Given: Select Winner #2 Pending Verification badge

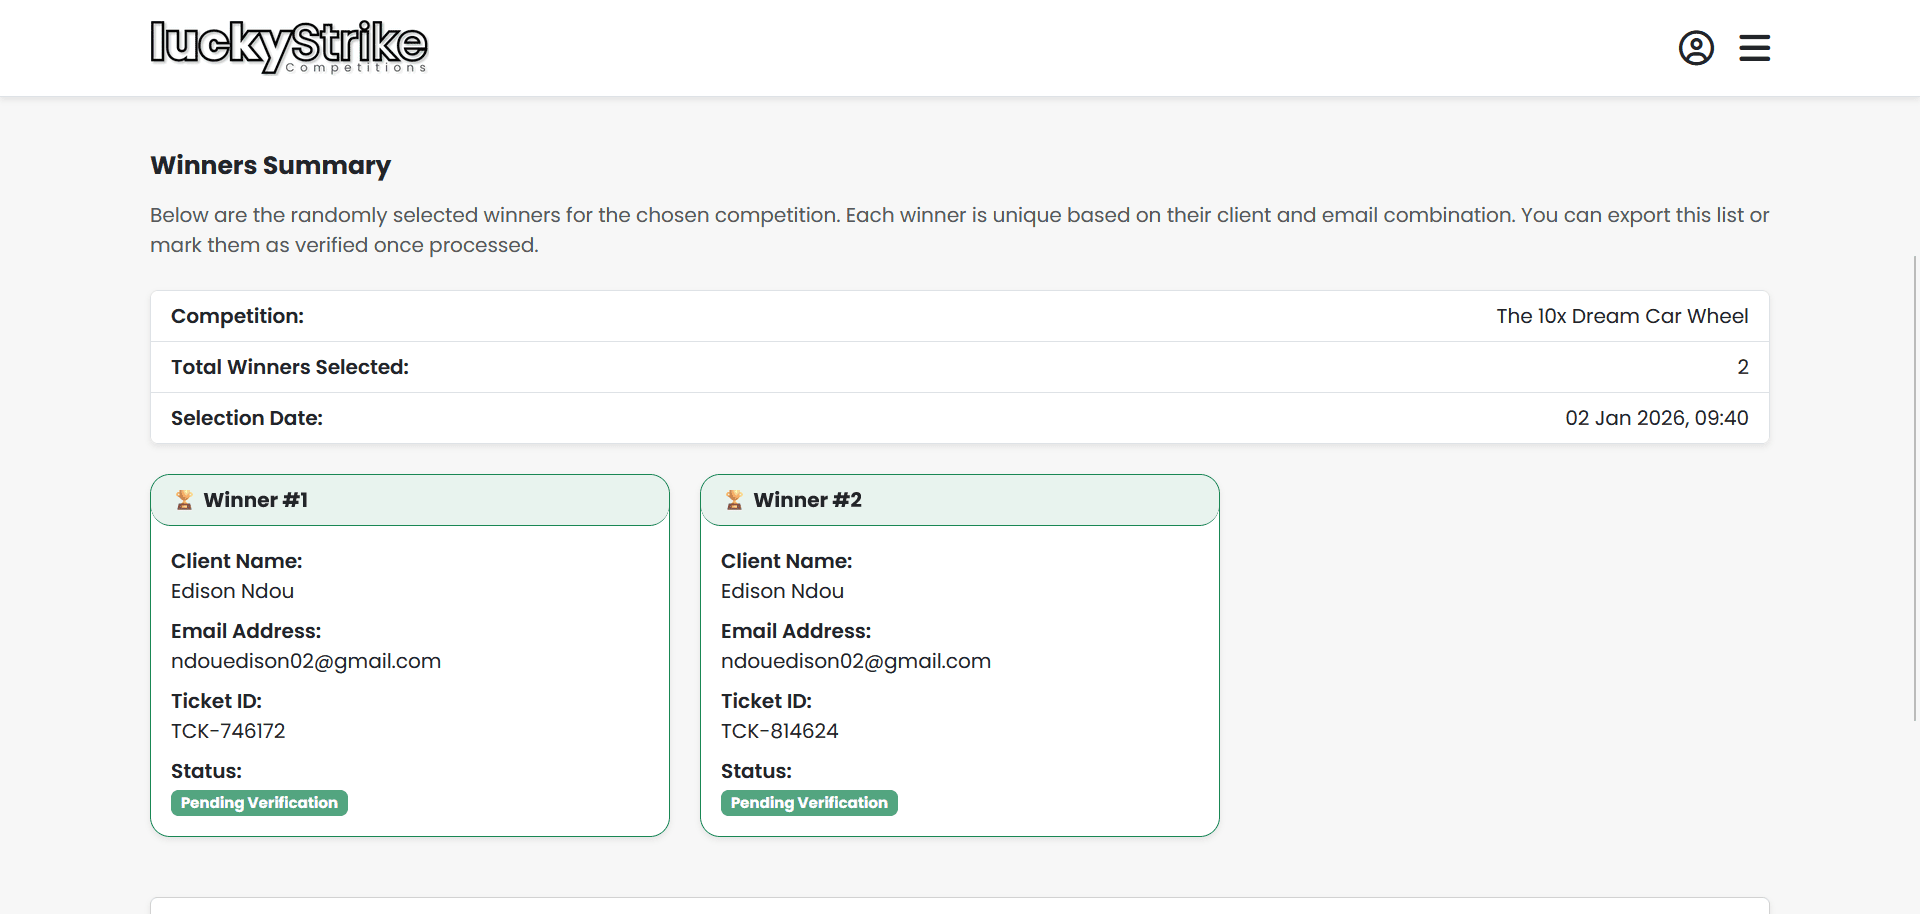Looking at the screenshot, I should pos(809,803).
